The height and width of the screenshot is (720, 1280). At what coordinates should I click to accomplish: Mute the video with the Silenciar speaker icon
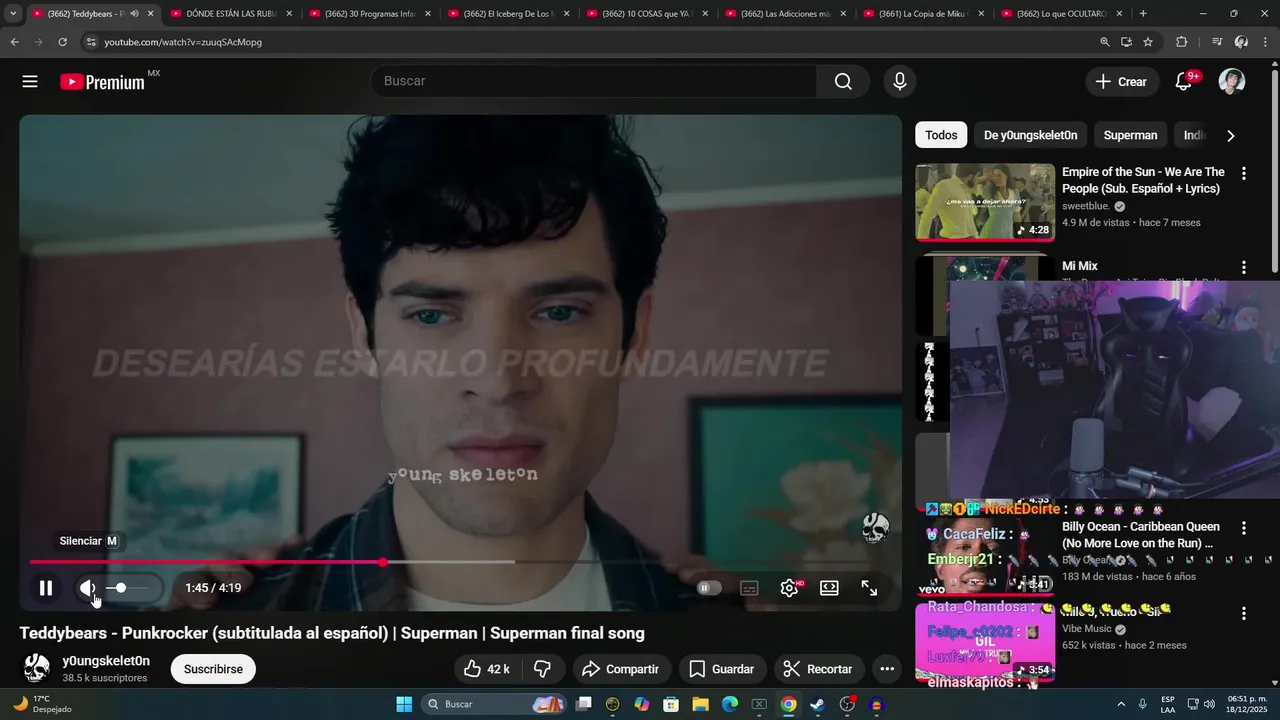tap(88, 588)
